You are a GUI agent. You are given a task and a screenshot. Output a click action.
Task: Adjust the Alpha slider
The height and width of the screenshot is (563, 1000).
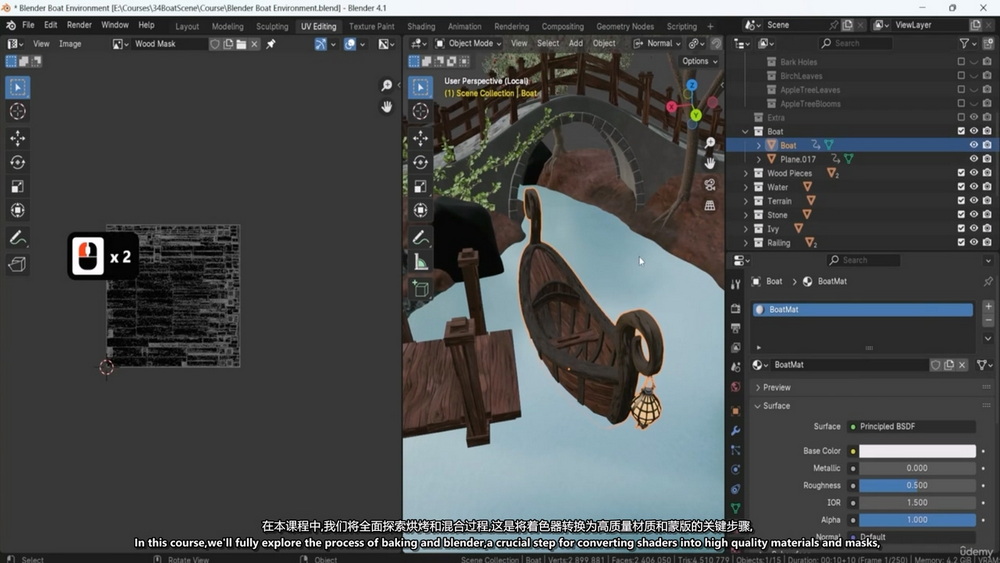click(x=917, y=520)
